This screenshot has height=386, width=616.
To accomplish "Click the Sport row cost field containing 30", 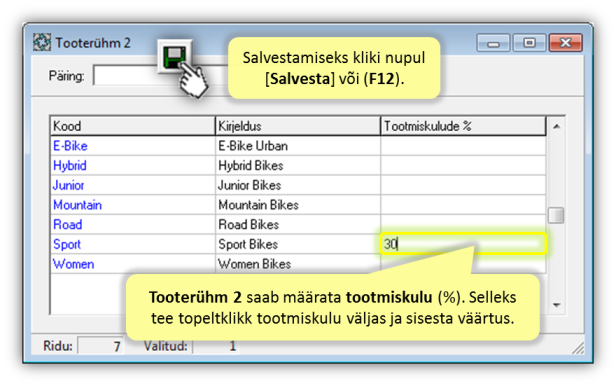I will click(x=463, y=244).
